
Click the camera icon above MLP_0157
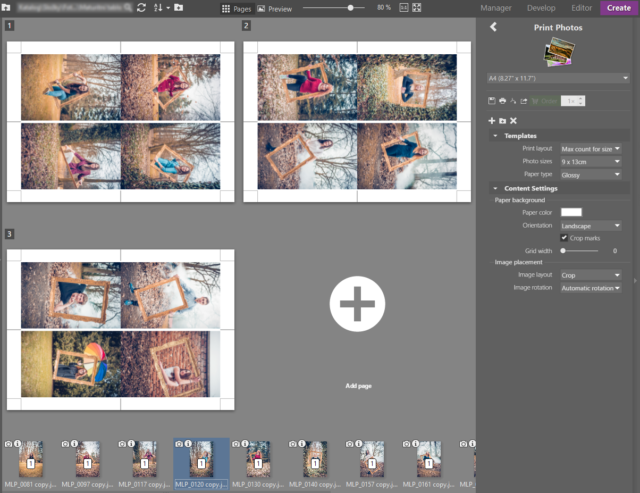point(349,444)
